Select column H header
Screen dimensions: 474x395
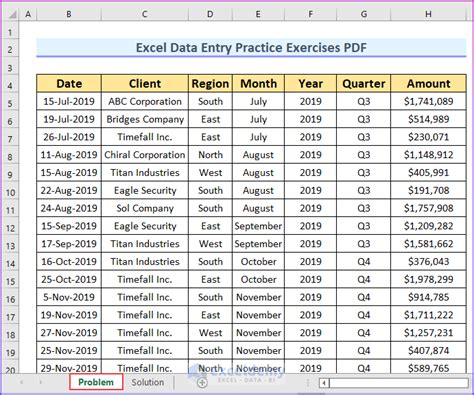[428, 14]
